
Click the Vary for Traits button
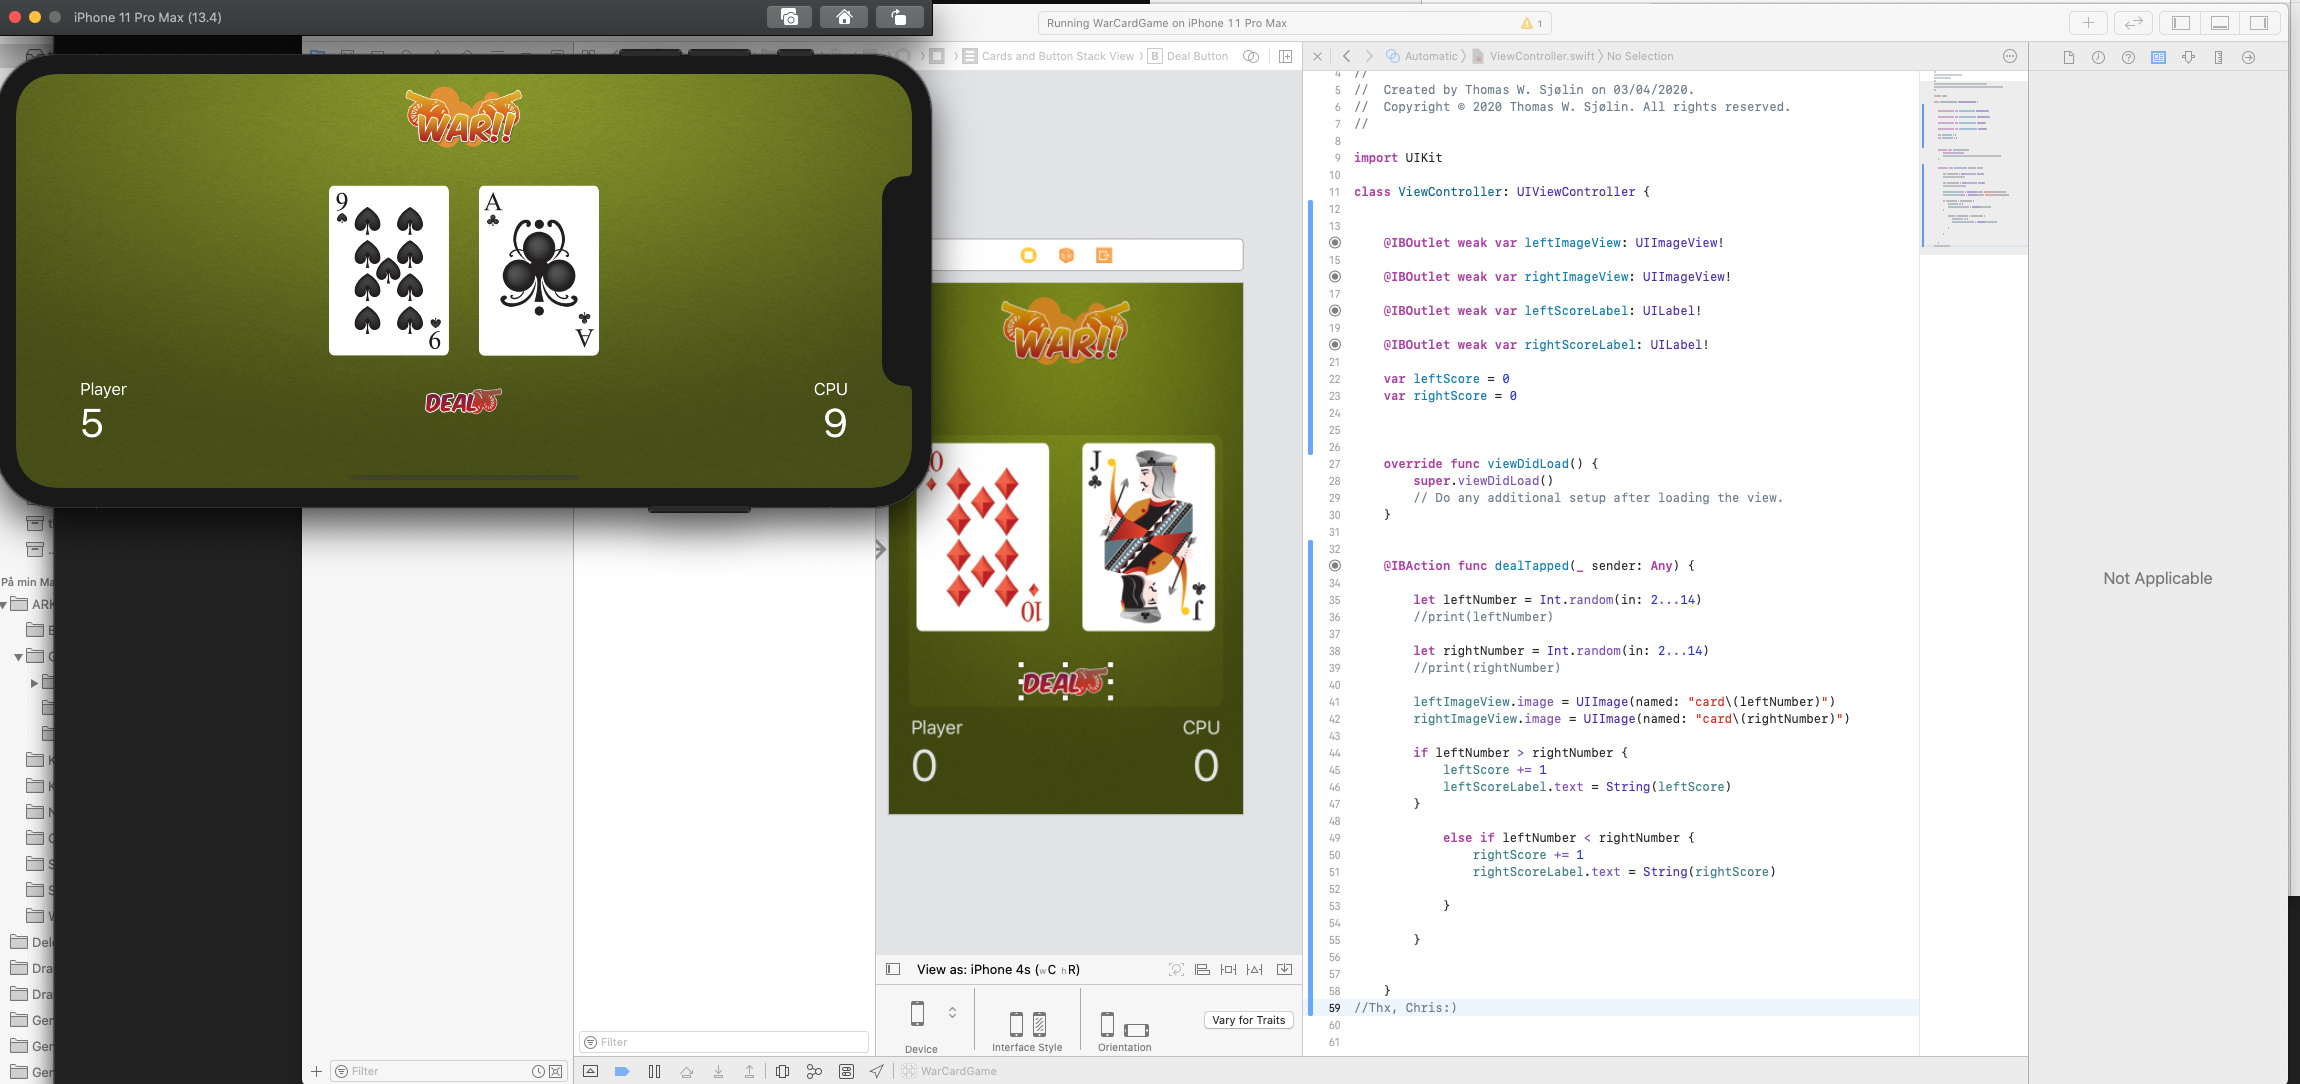[x=1248, y=1020]
